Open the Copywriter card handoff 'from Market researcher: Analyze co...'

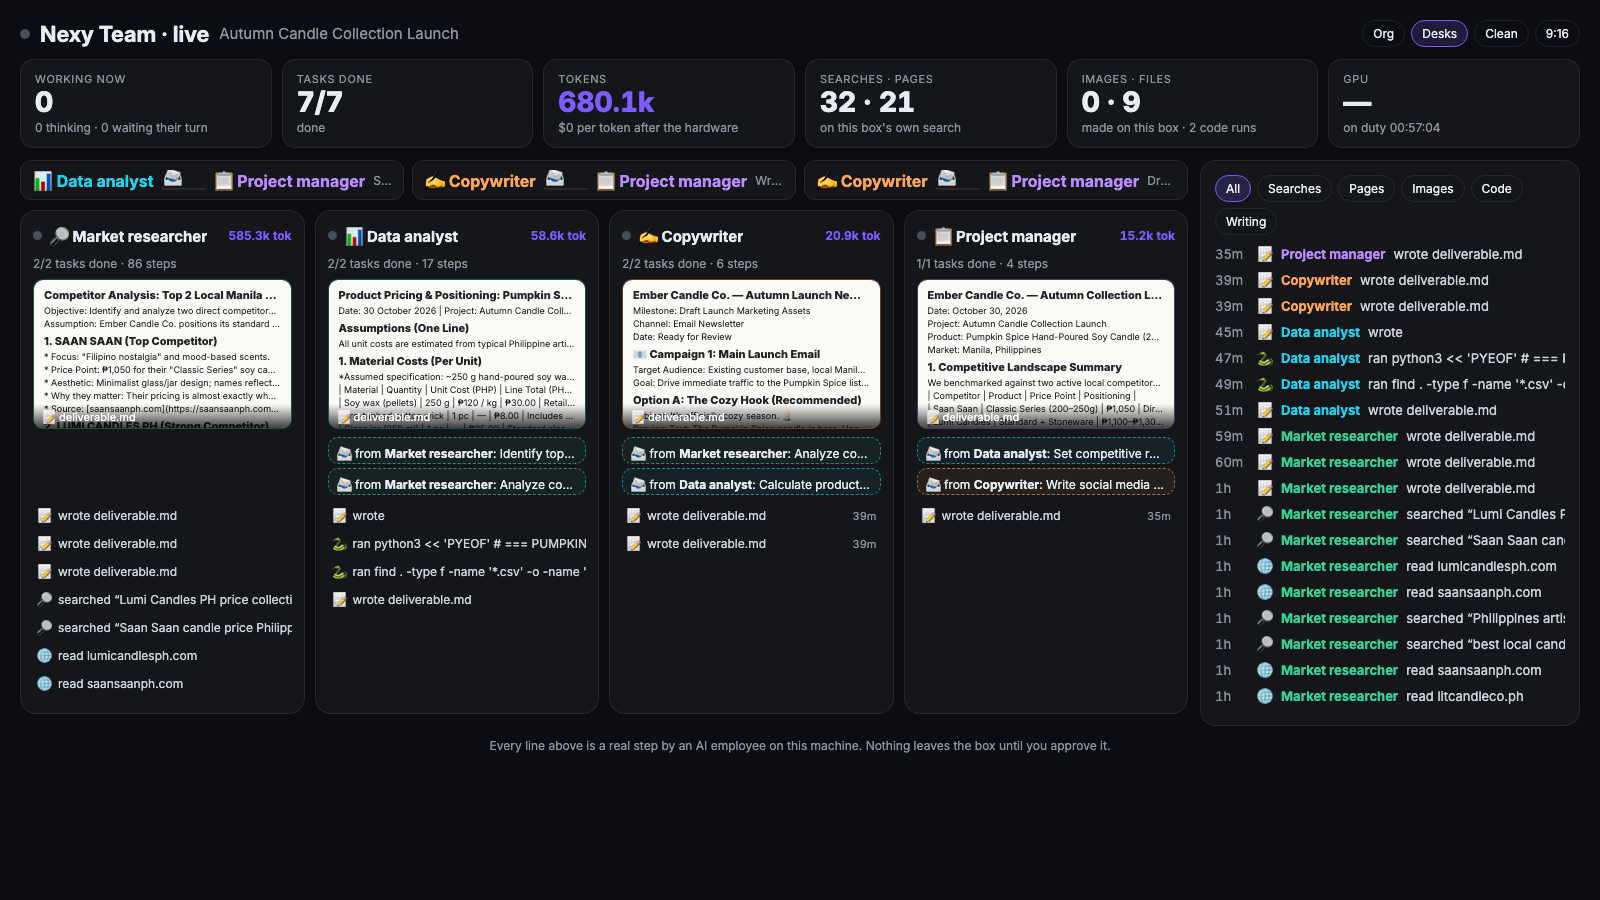[751, 452]
